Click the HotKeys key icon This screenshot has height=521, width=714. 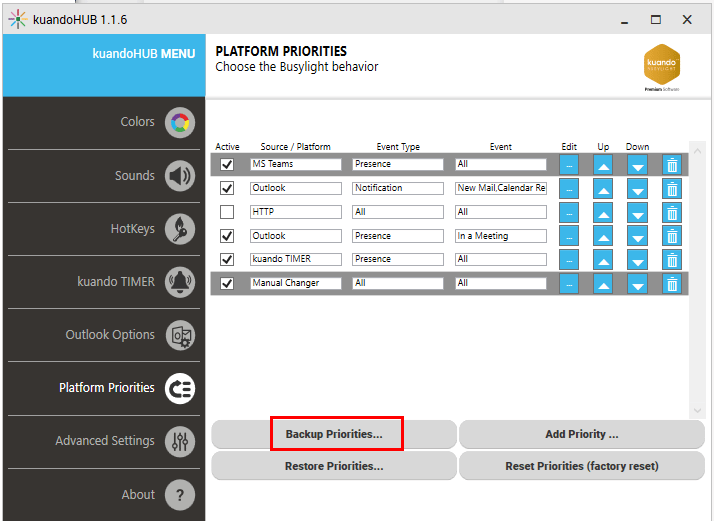(x=180, y=229)
